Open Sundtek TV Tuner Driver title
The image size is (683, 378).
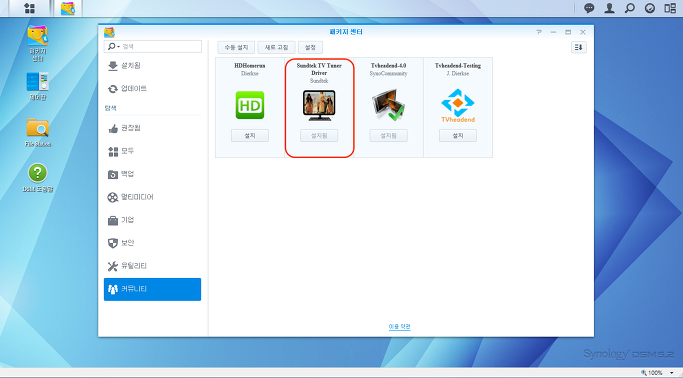coord(319,69)
